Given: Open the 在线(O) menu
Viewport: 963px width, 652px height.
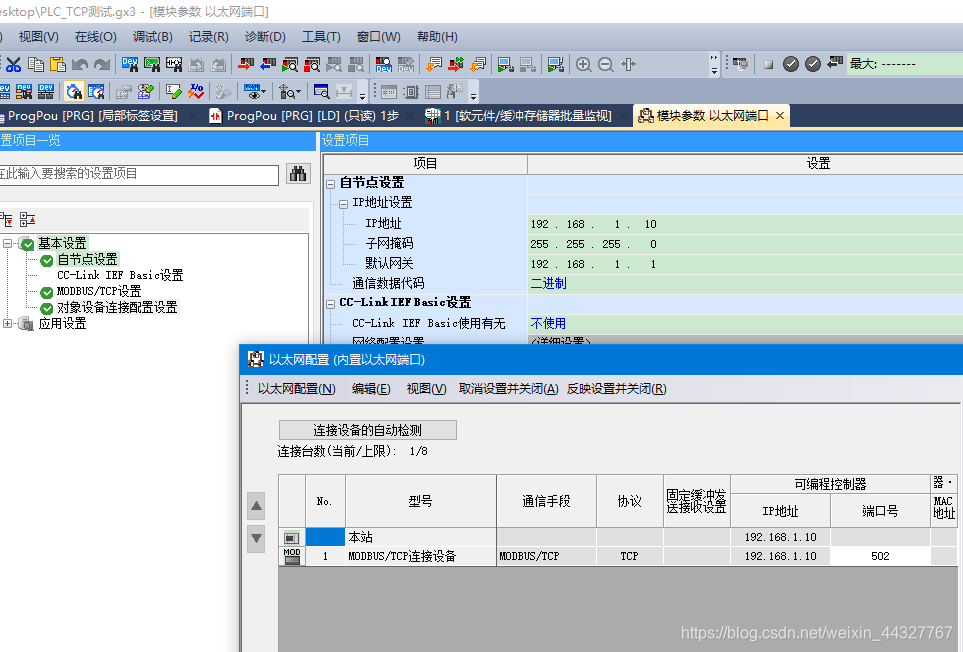Looking at the screenshot, I should click(x=95, y=37).
